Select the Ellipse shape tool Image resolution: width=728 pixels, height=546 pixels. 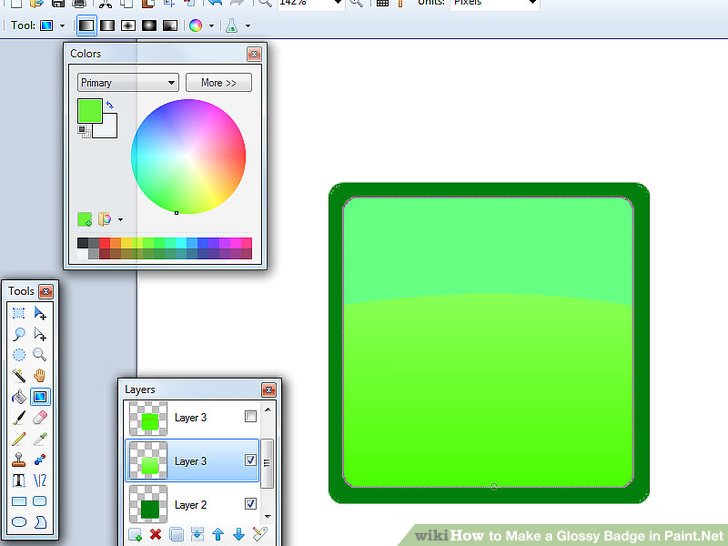coord(19,522)
